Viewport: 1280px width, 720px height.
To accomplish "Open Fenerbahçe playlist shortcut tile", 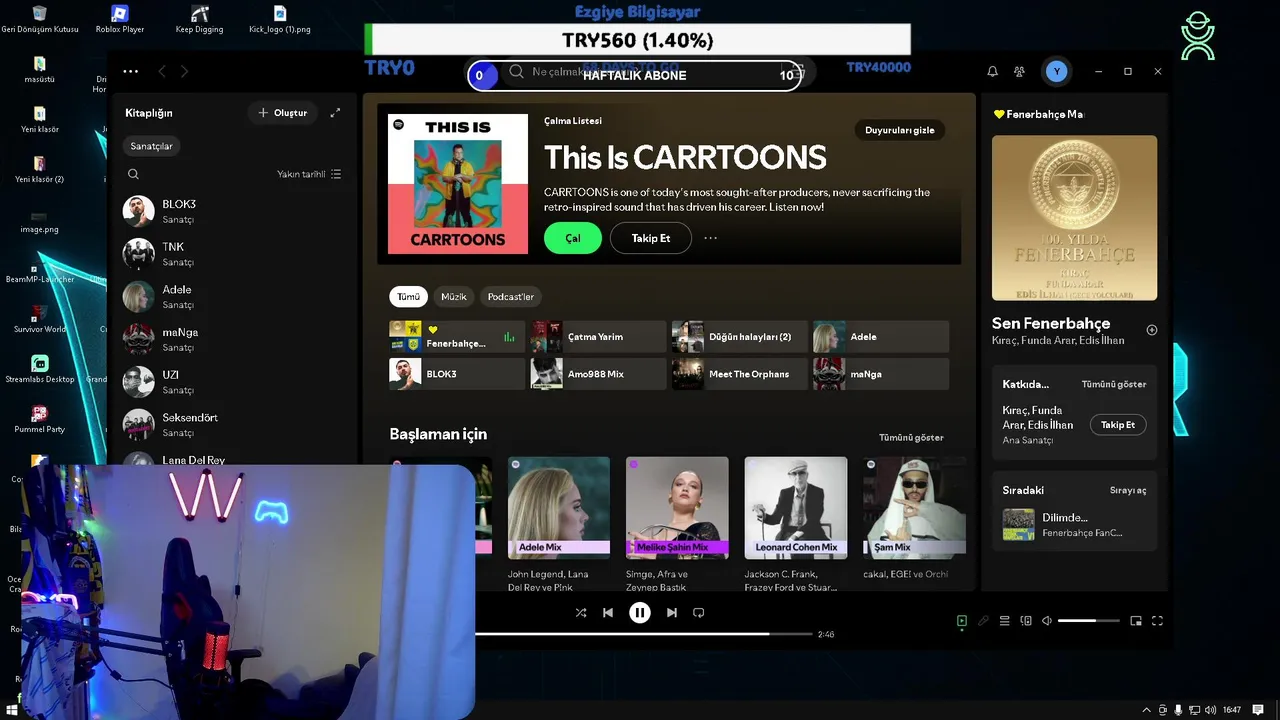I will (x=457, y=337).
